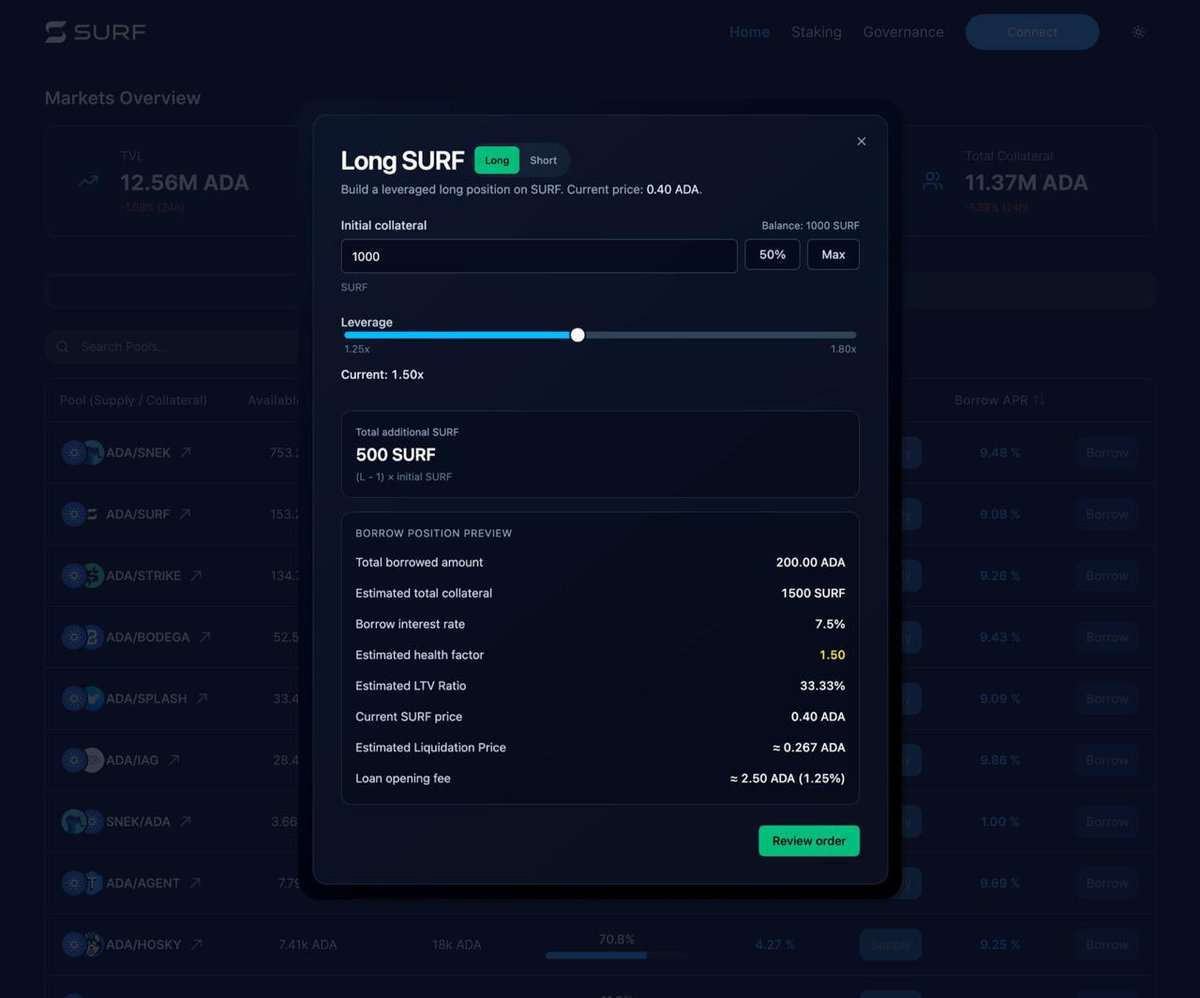Click Borrow button in ADA/STRIKE row

[x=1107, y=576]
